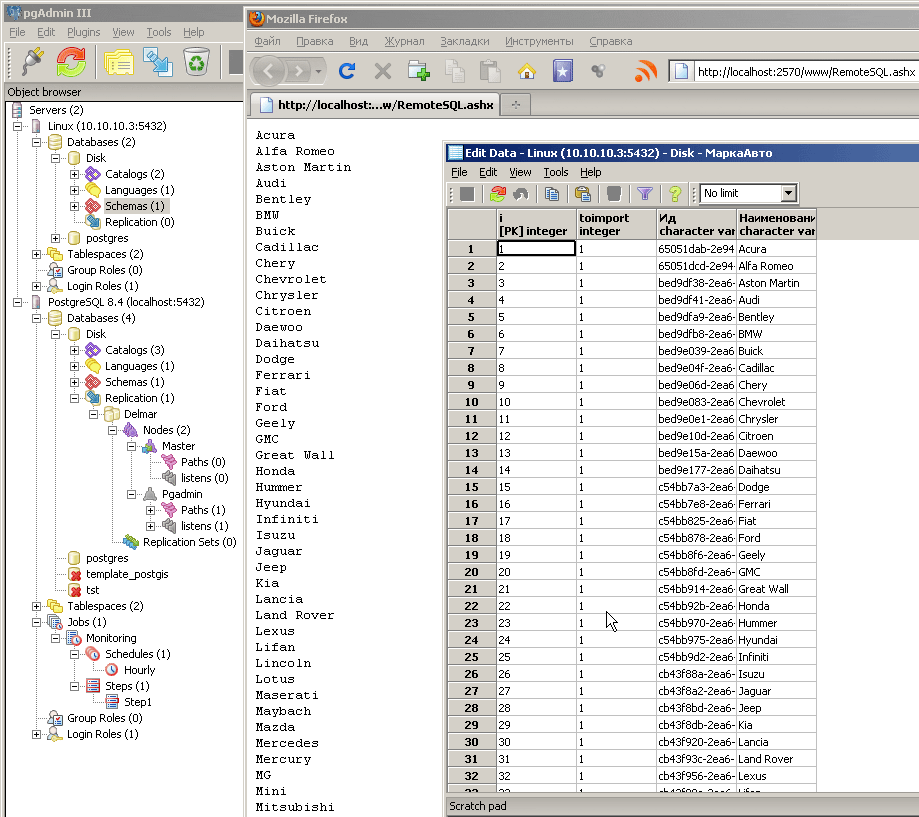919x817 pixels.
Task: Open the No limit row limit dropdown
Action: pos(789,193)
